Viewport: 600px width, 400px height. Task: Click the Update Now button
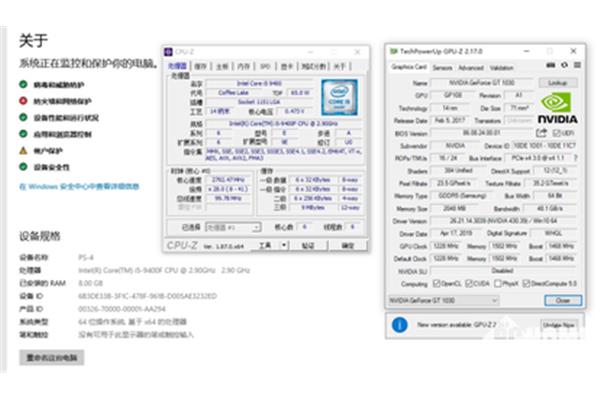[558, 325]
